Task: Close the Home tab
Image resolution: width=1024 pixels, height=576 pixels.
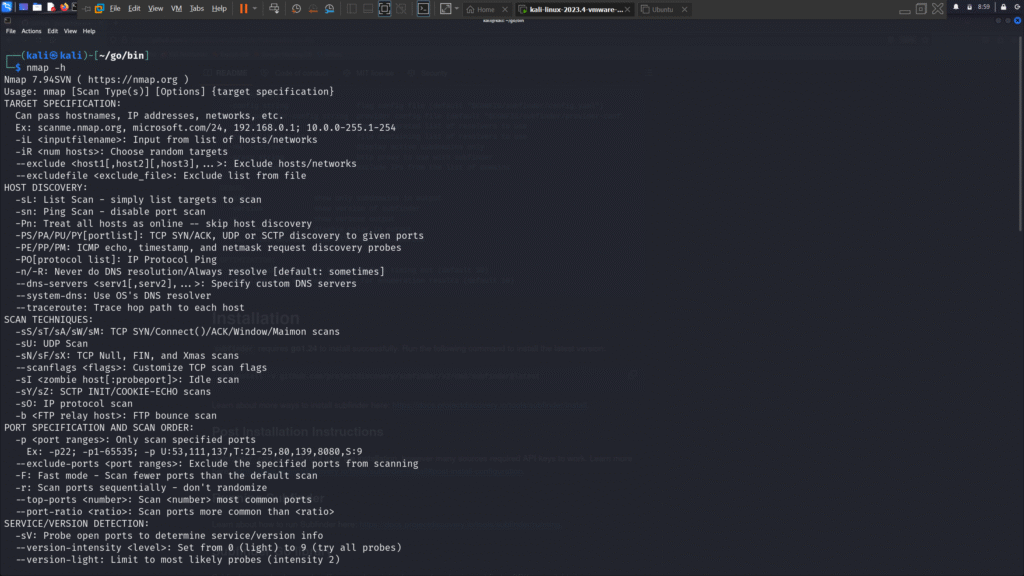Action: pos(505,10)
